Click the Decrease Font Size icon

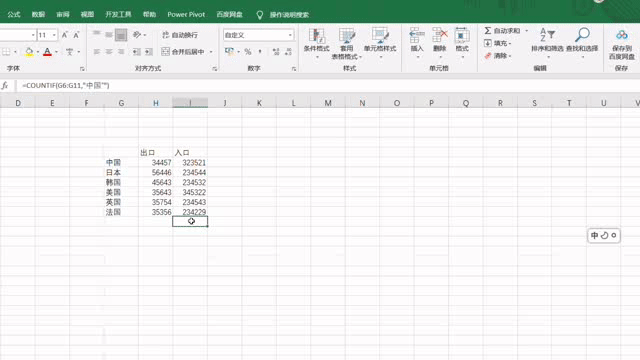(76, 35)
